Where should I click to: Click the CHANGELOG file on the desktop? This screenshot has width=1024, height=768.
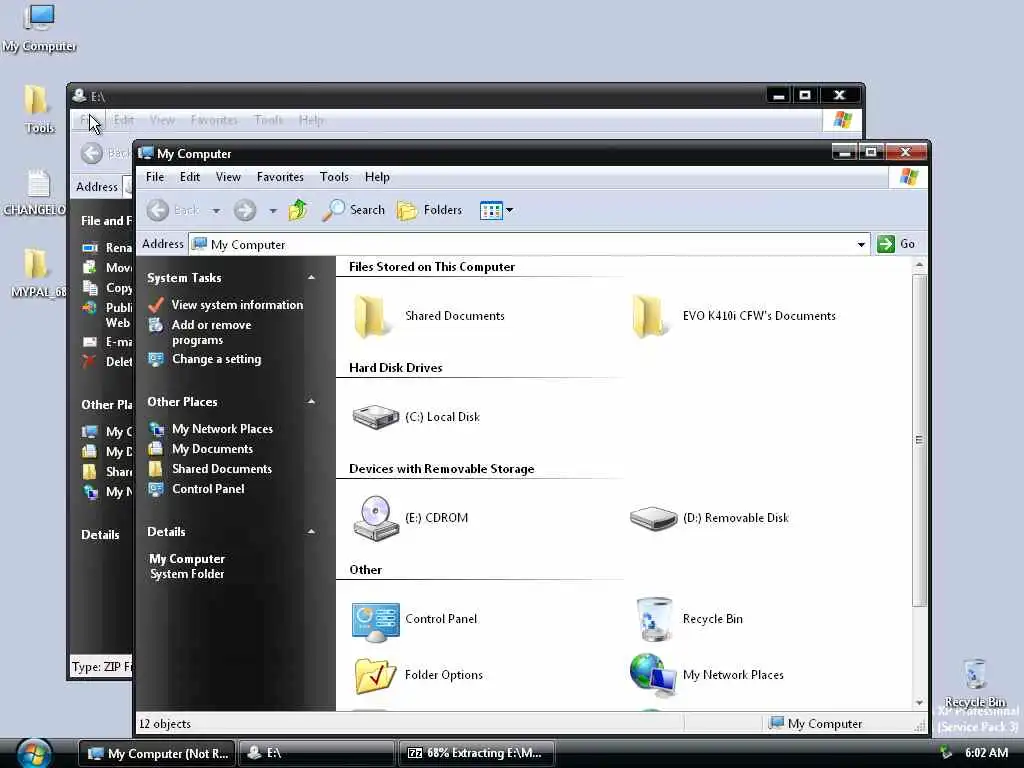tap(35, 193)
